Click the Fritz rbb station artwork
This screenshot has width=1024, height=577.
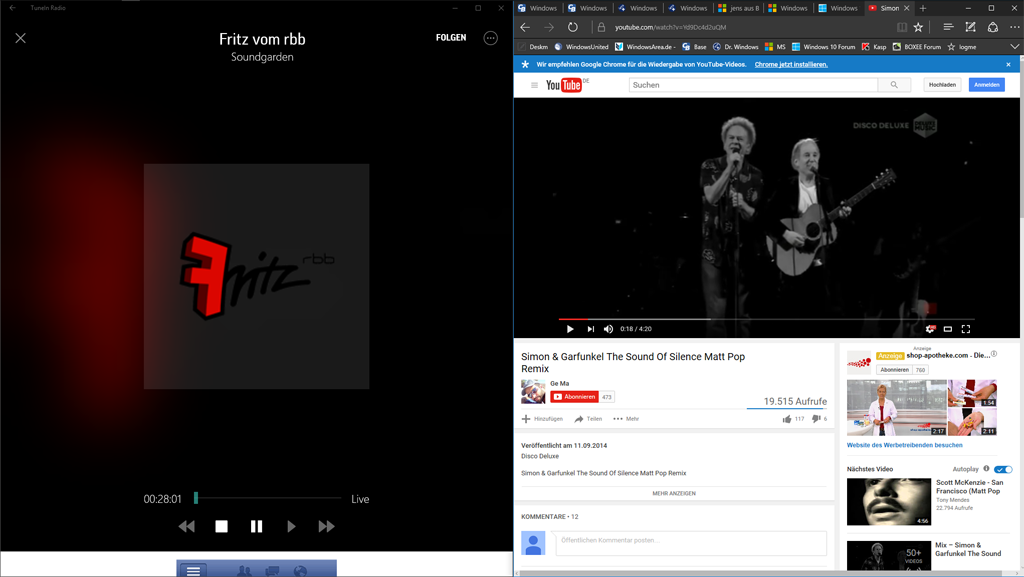[256, 276]
